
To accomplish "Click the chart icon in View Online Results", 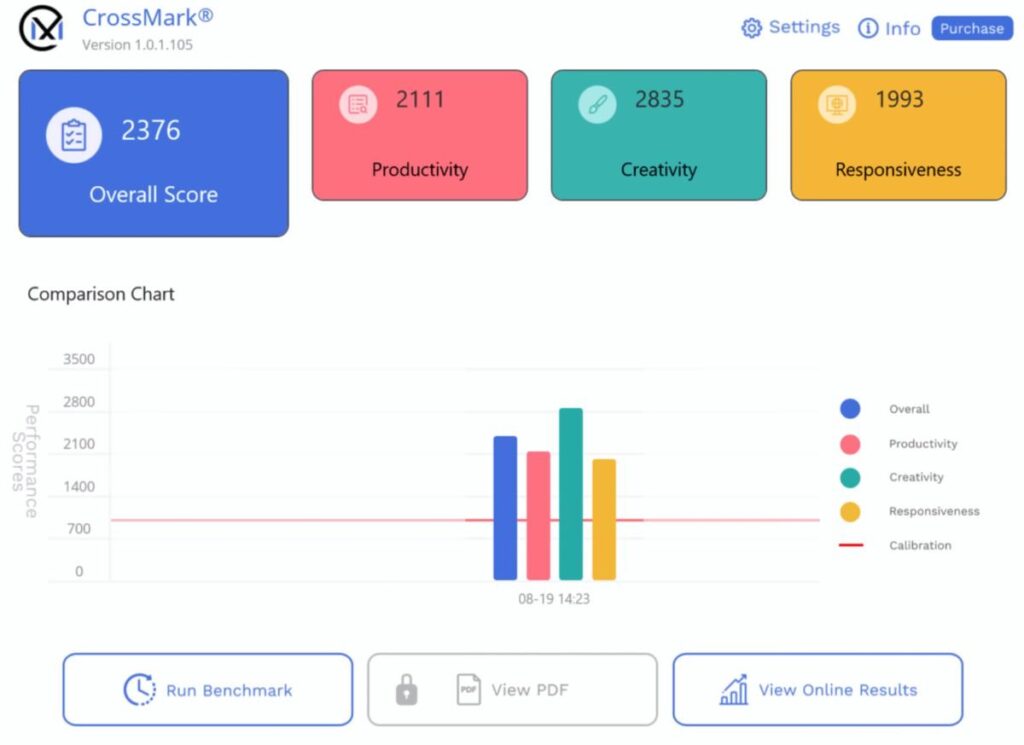I will point(734,689).
